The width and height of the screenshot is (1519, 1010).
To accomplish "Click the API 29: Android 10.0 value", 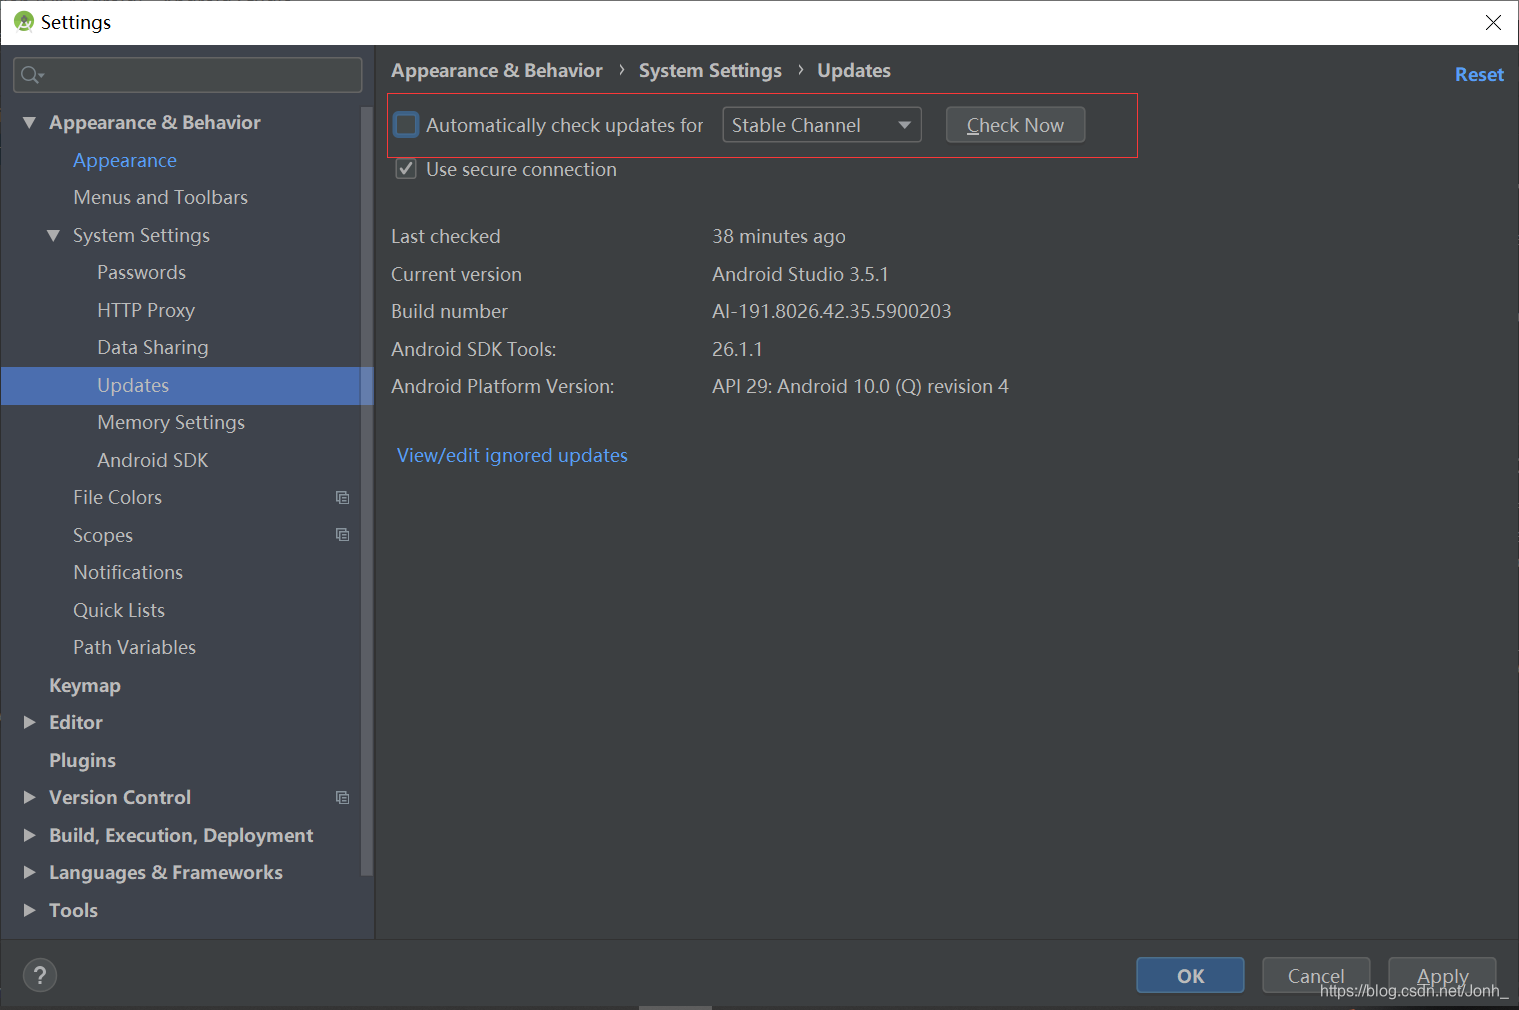I will [x=860, y=386].
